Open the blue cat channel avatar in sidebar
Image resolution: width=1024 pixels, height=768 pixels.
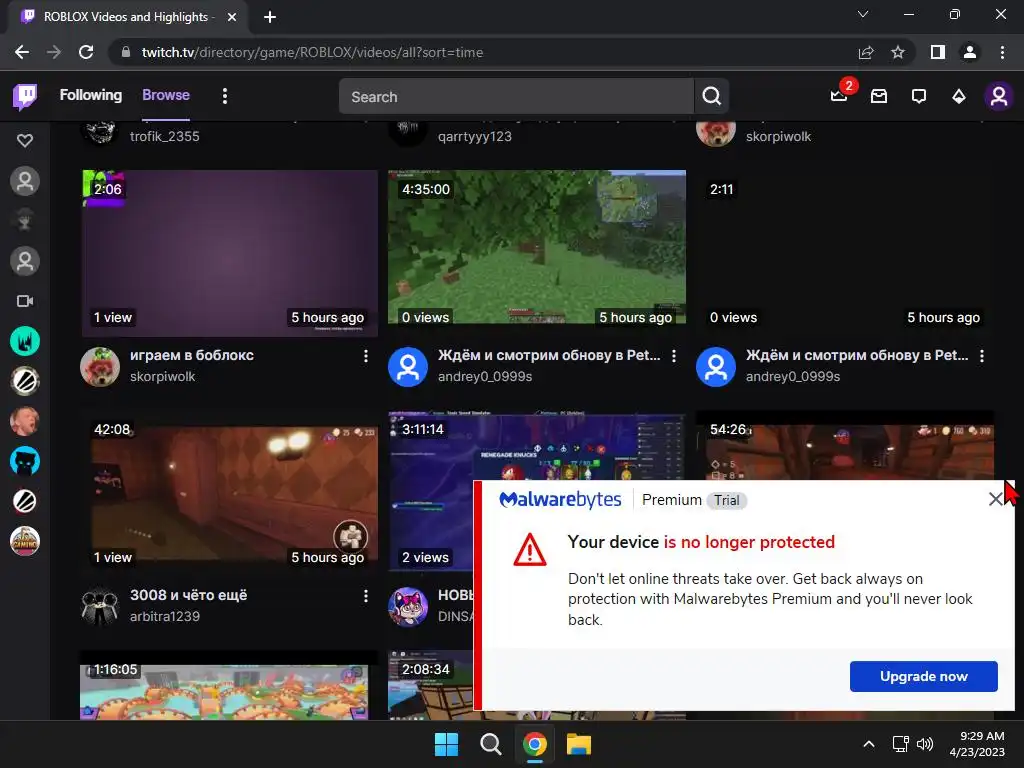pos(25,461)
